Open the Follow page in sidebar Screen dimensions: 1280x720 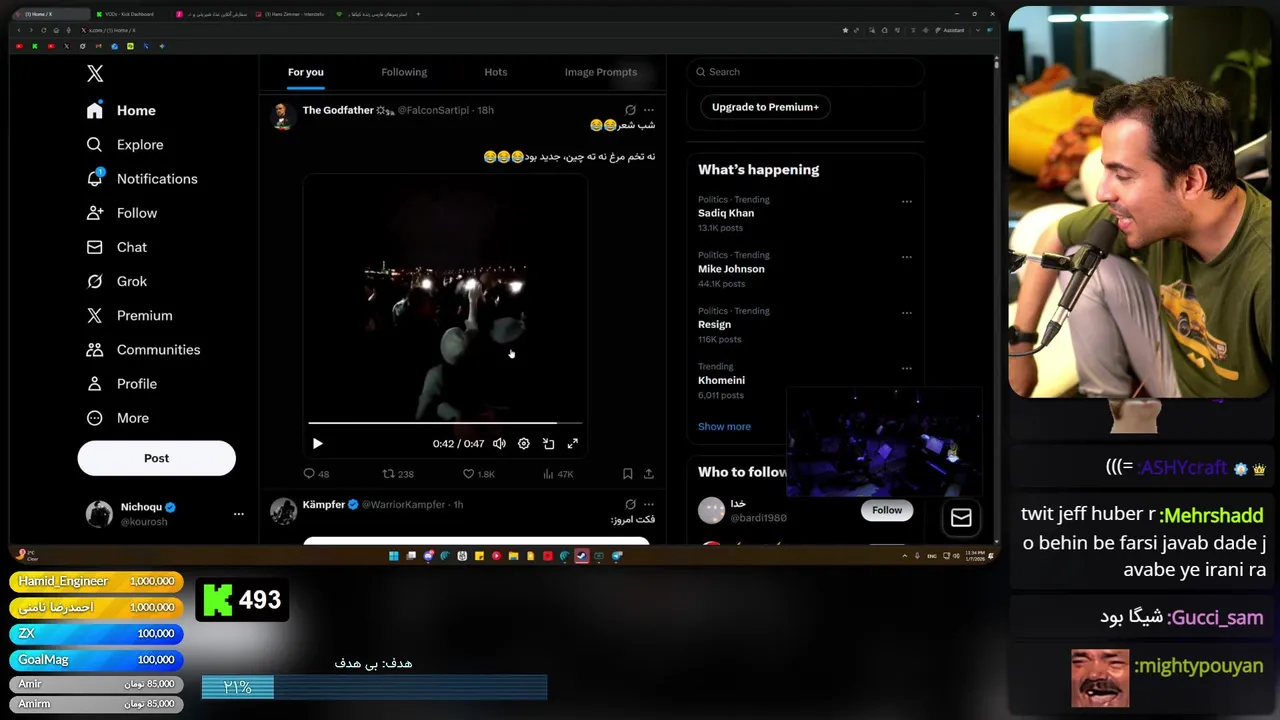122,213
